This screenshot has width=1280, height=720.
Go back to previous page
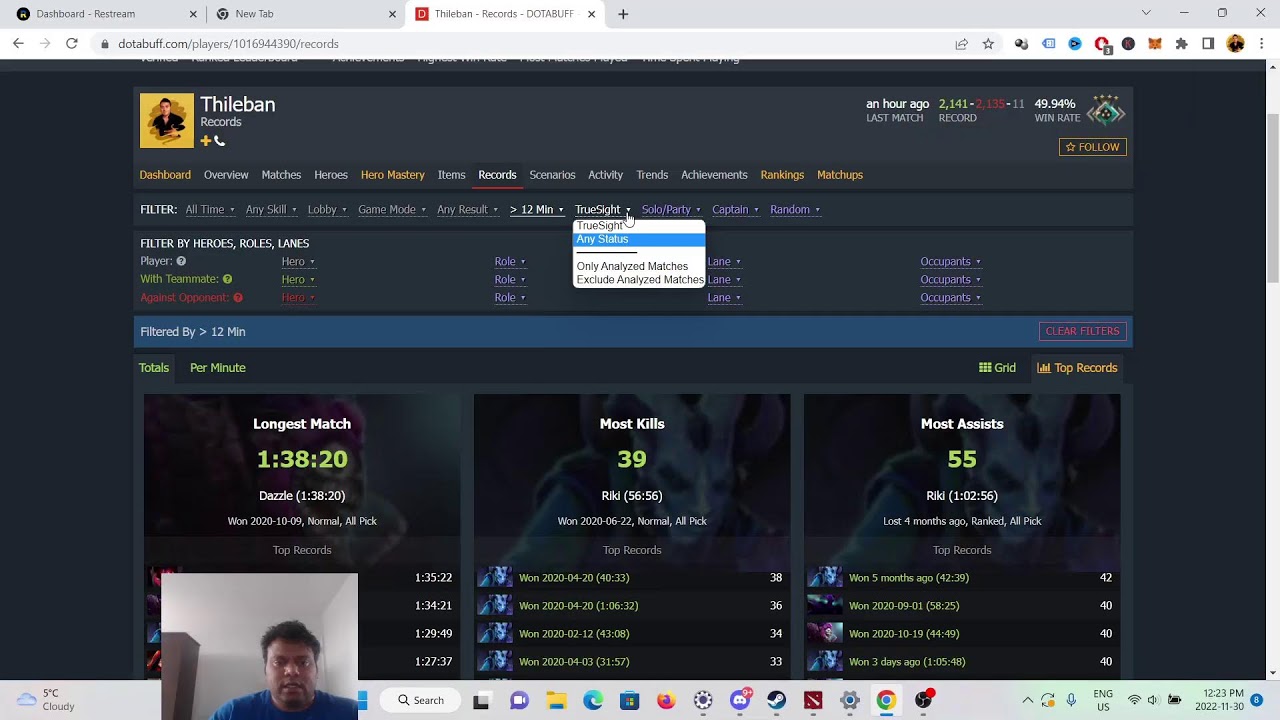pos(18,44)
